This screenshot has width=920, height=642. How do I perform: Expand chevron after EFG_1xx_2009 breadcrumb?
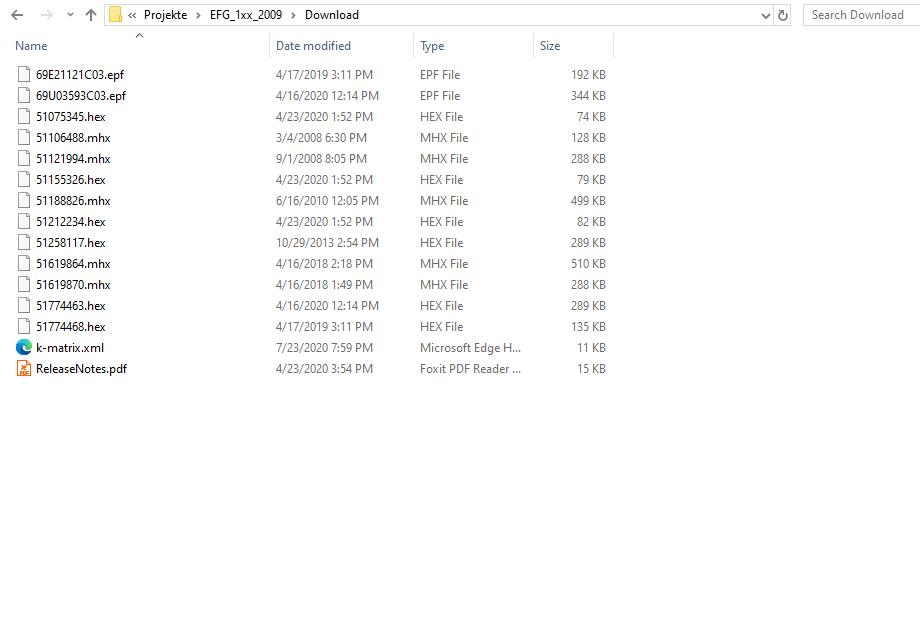tap(293, 15)
